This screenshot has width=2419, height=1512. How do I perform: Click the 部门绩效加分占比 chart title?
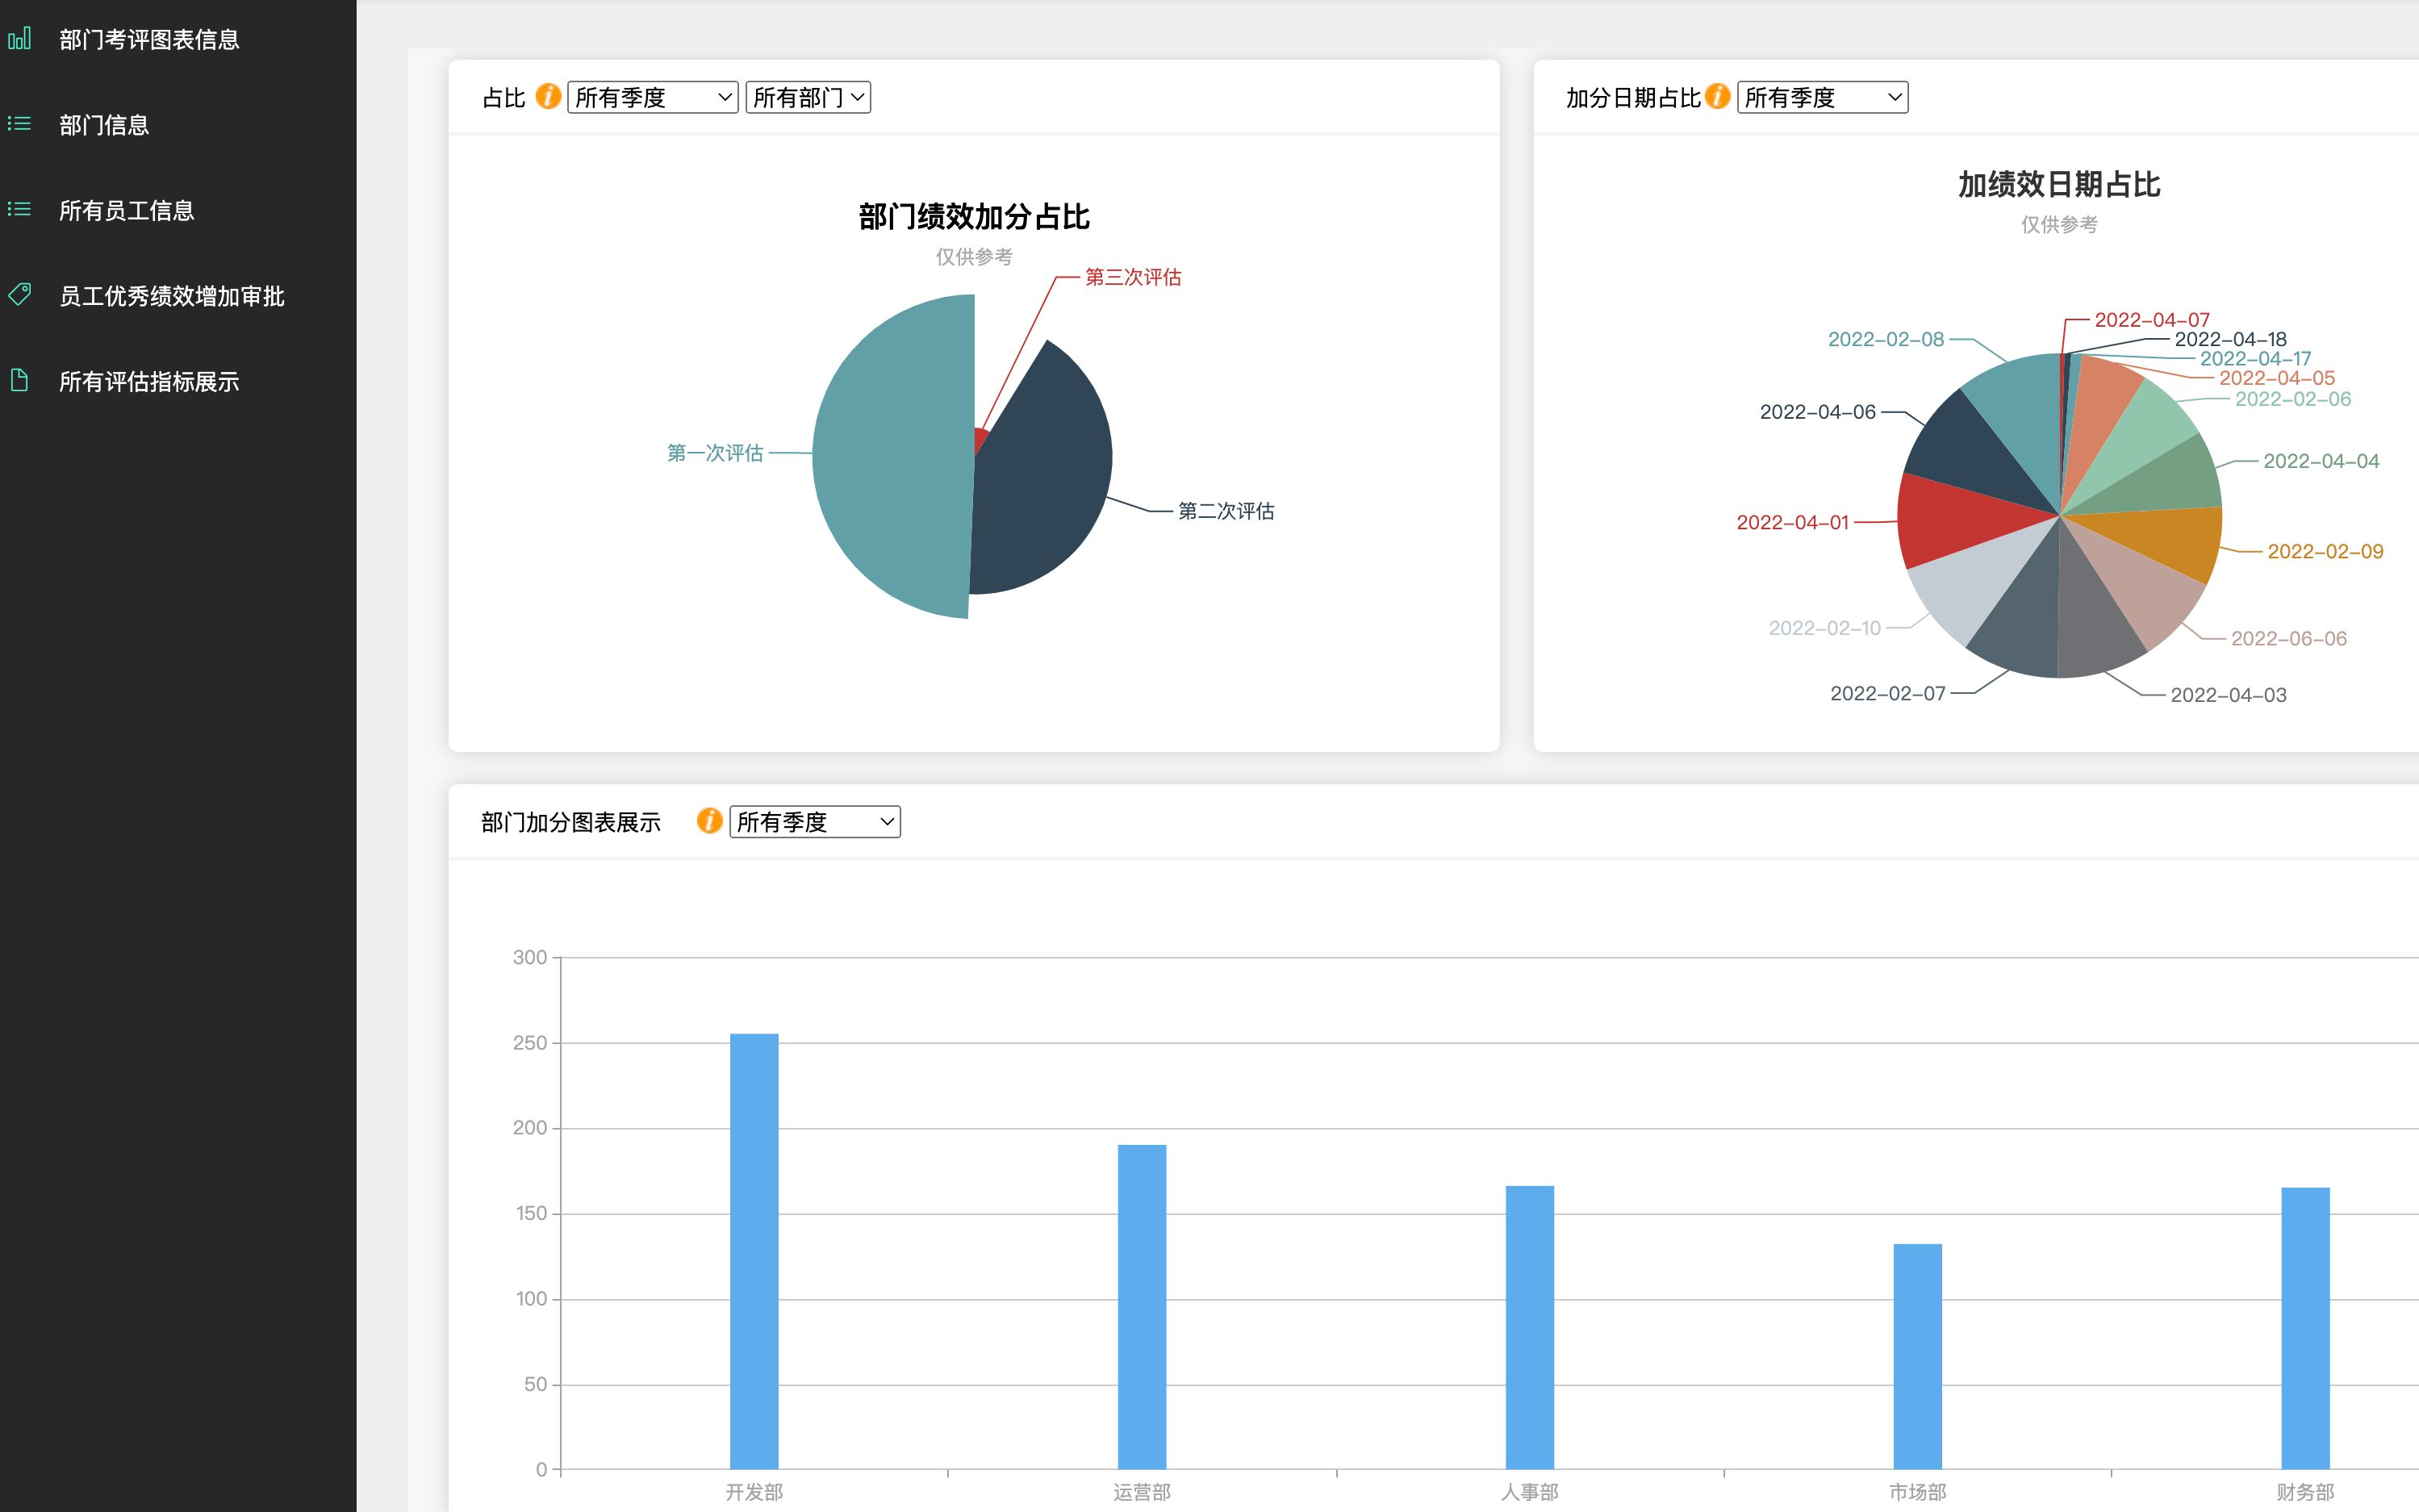click(x=974, y=217)
